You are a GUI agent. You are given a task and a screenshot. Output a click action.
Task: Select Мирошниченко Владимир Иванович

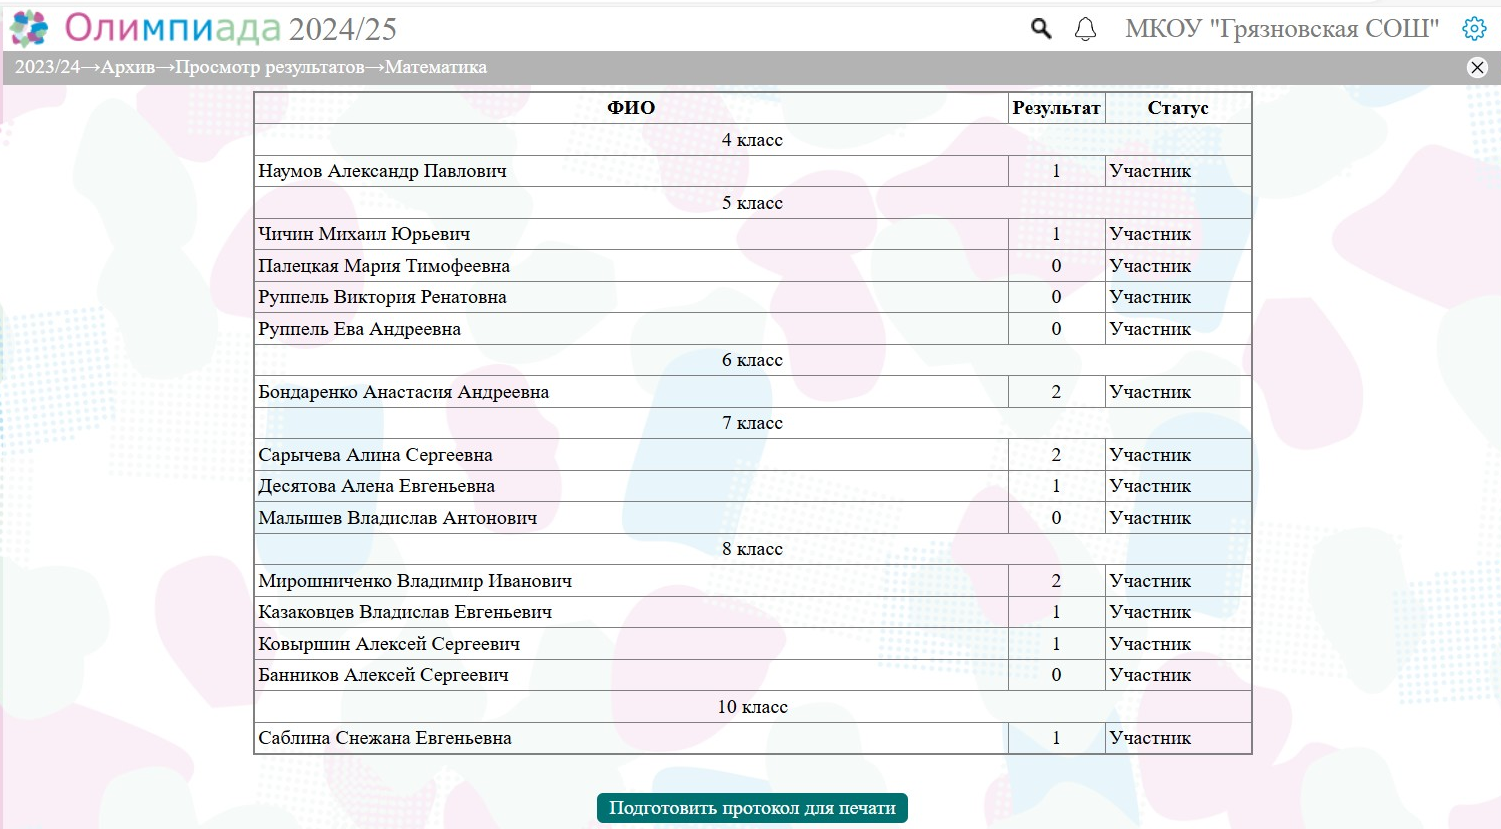(x=415, y=581)
